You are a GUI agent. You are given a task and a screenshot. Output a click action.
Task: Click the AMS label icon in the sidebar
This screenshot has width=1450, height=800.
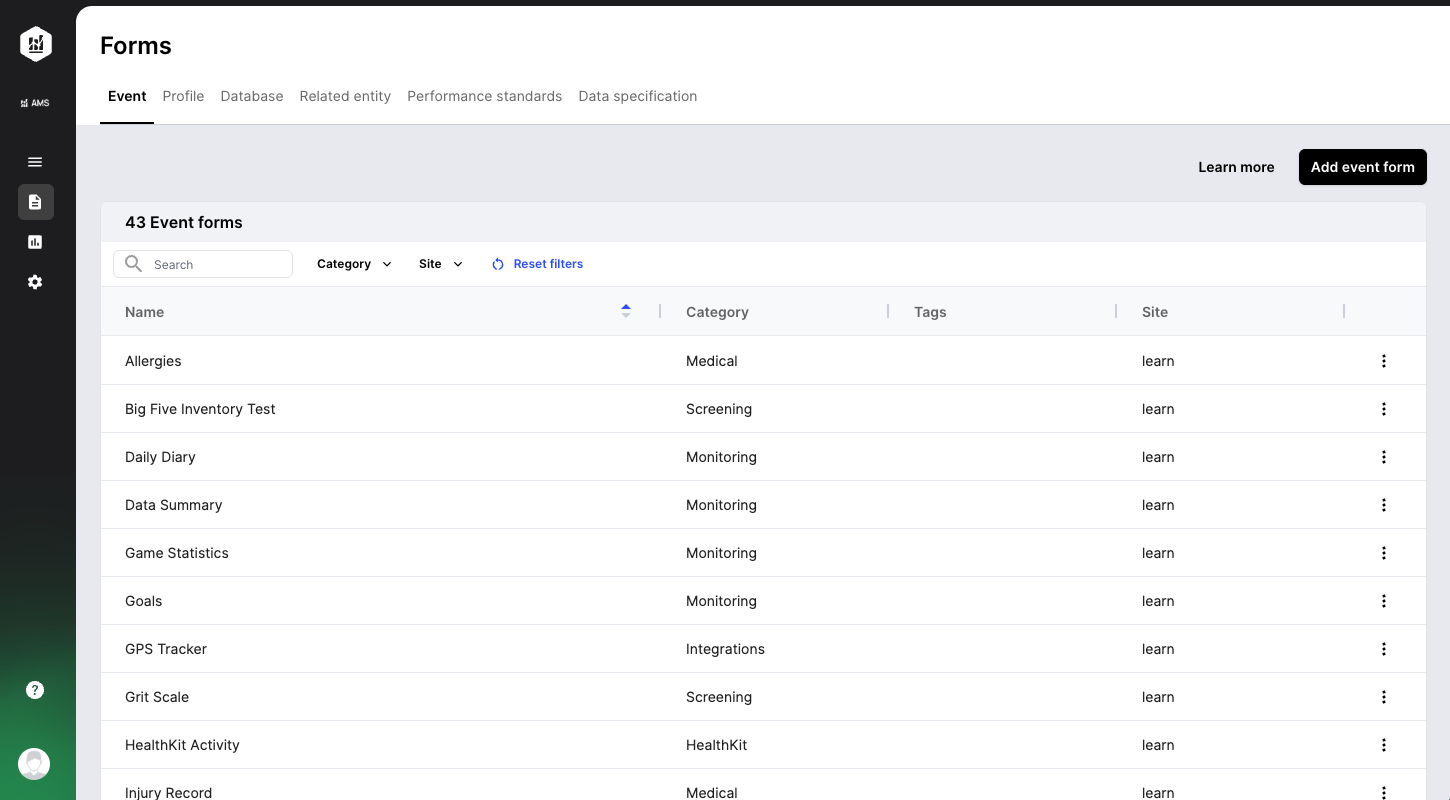(36, 102)
